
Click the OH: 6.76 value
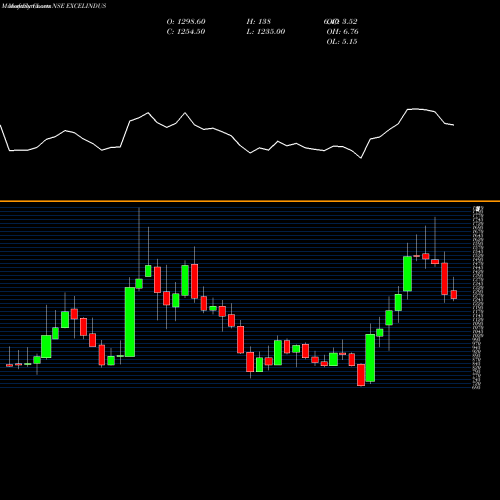[342, 31]
